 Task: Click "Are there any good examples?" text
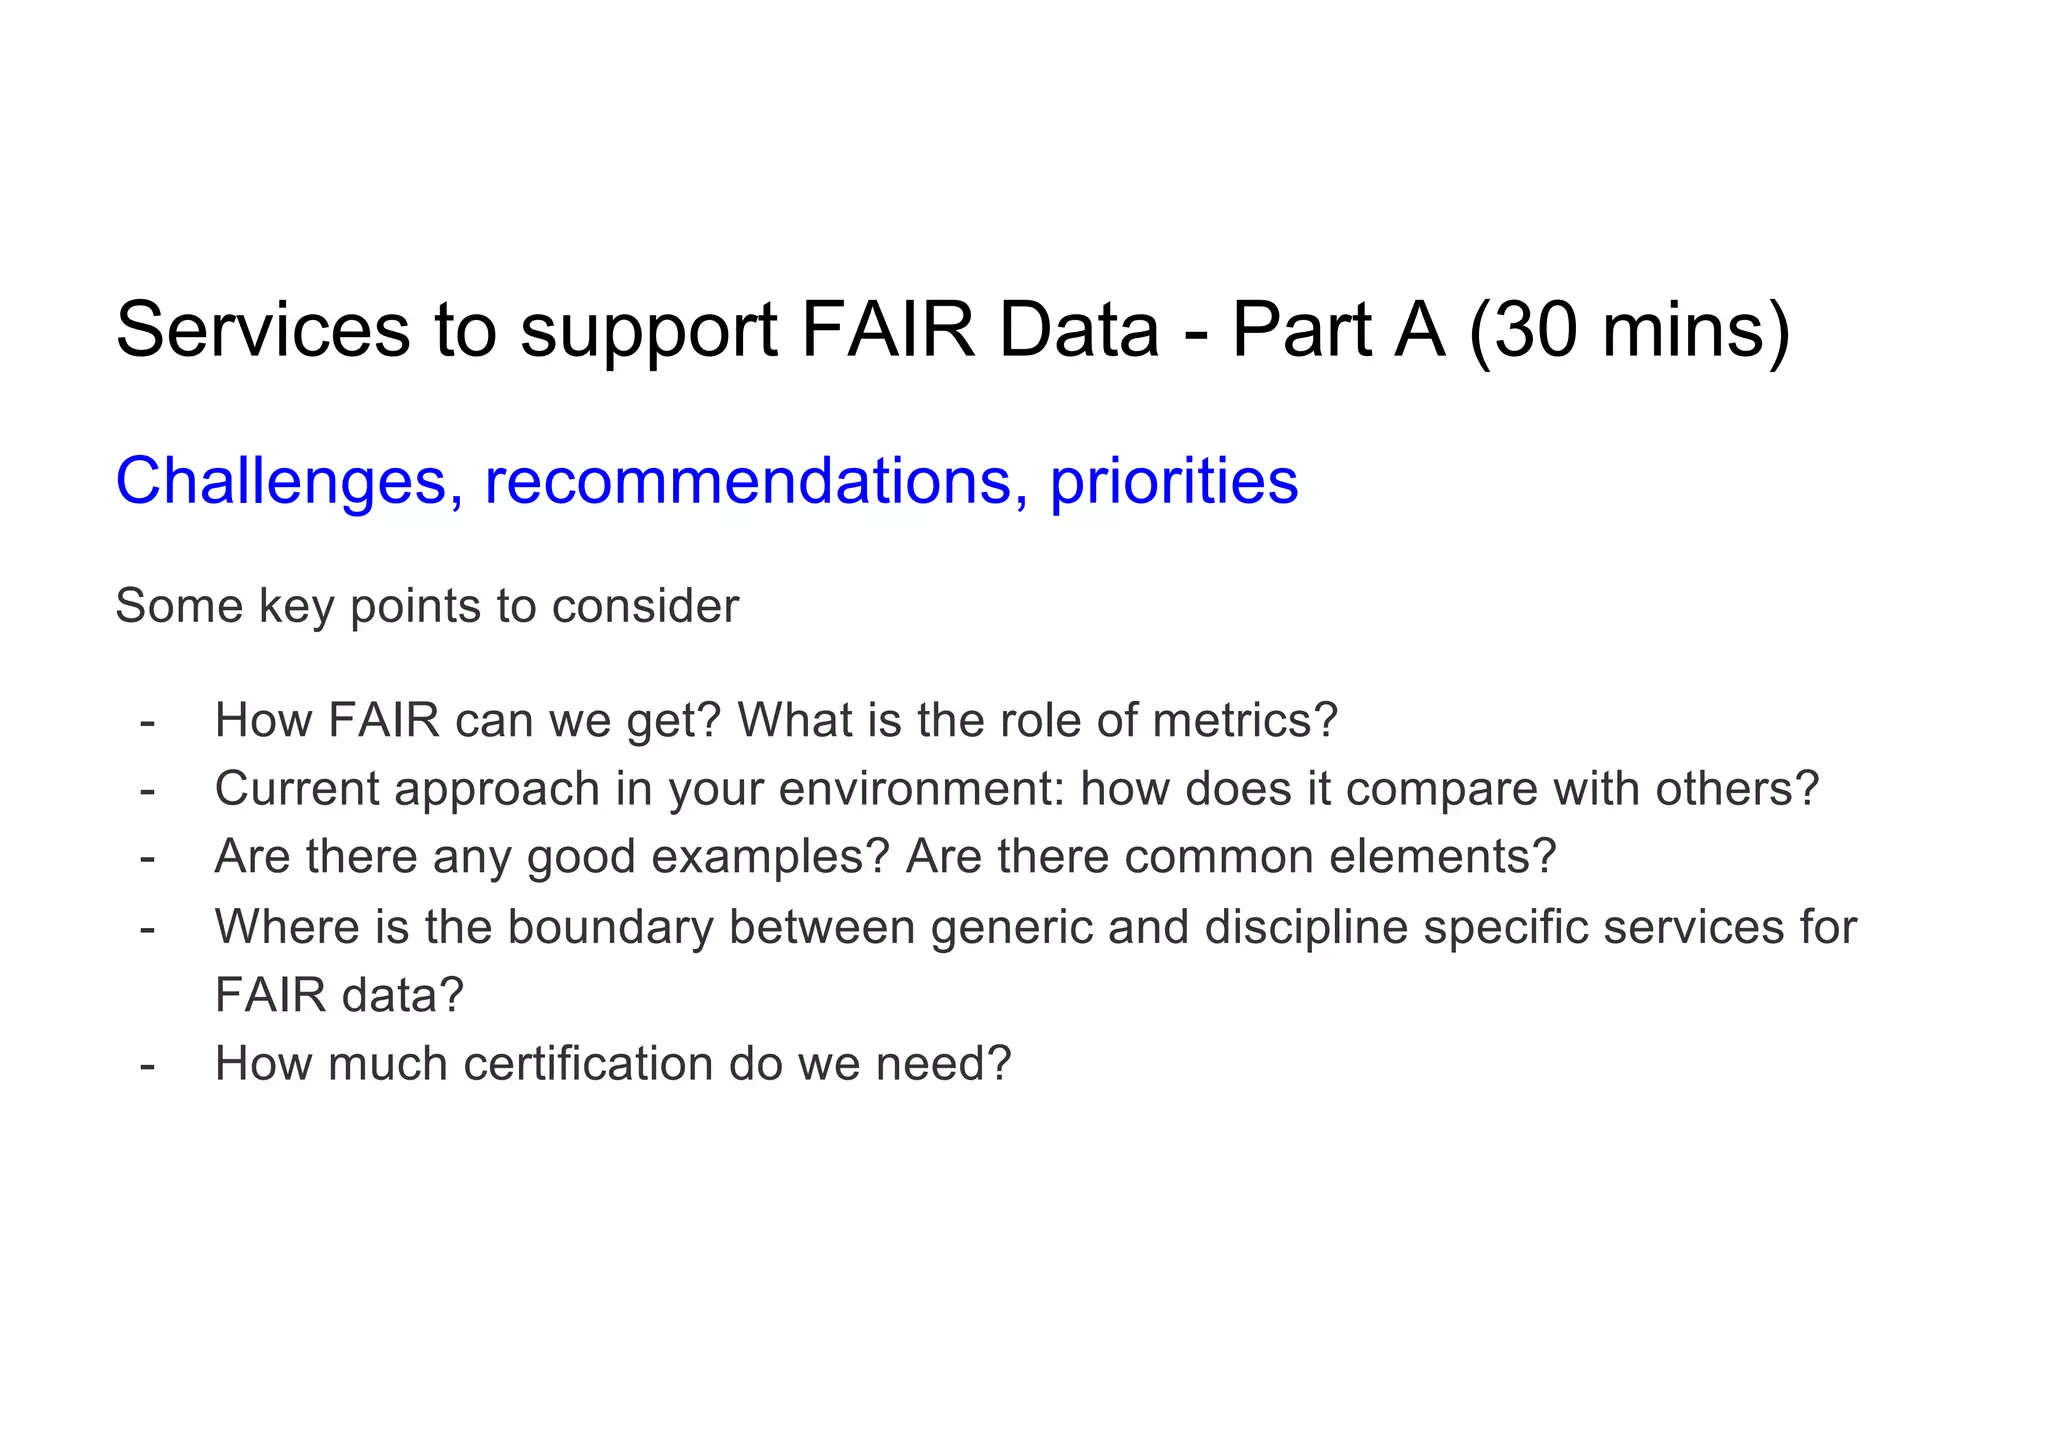pyautogui.click(x=552, y=857)
